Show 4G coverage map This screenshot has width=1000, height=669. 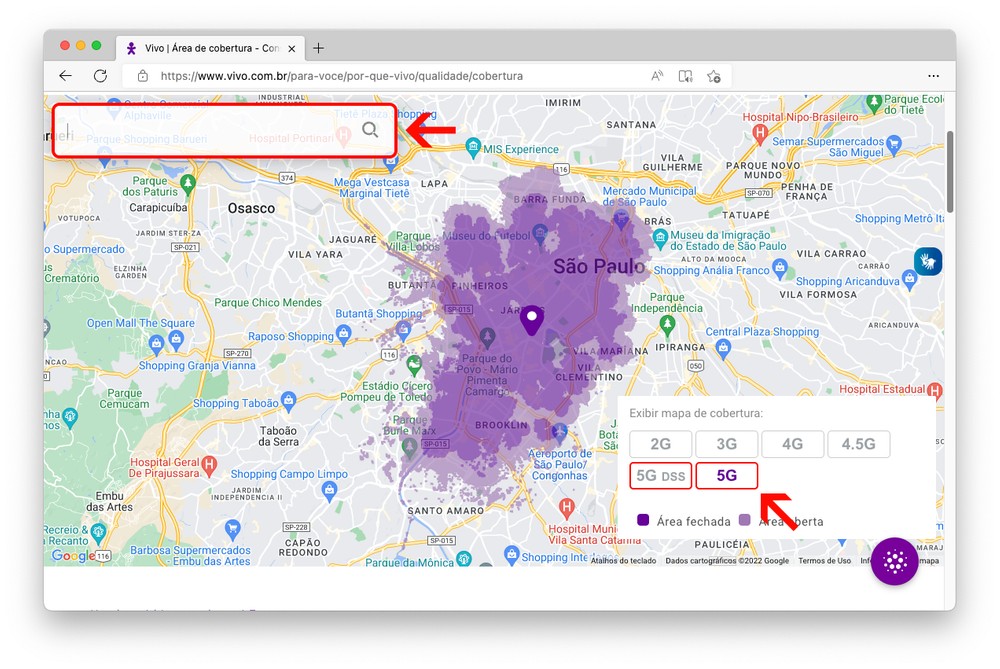(x=792, y=444)
